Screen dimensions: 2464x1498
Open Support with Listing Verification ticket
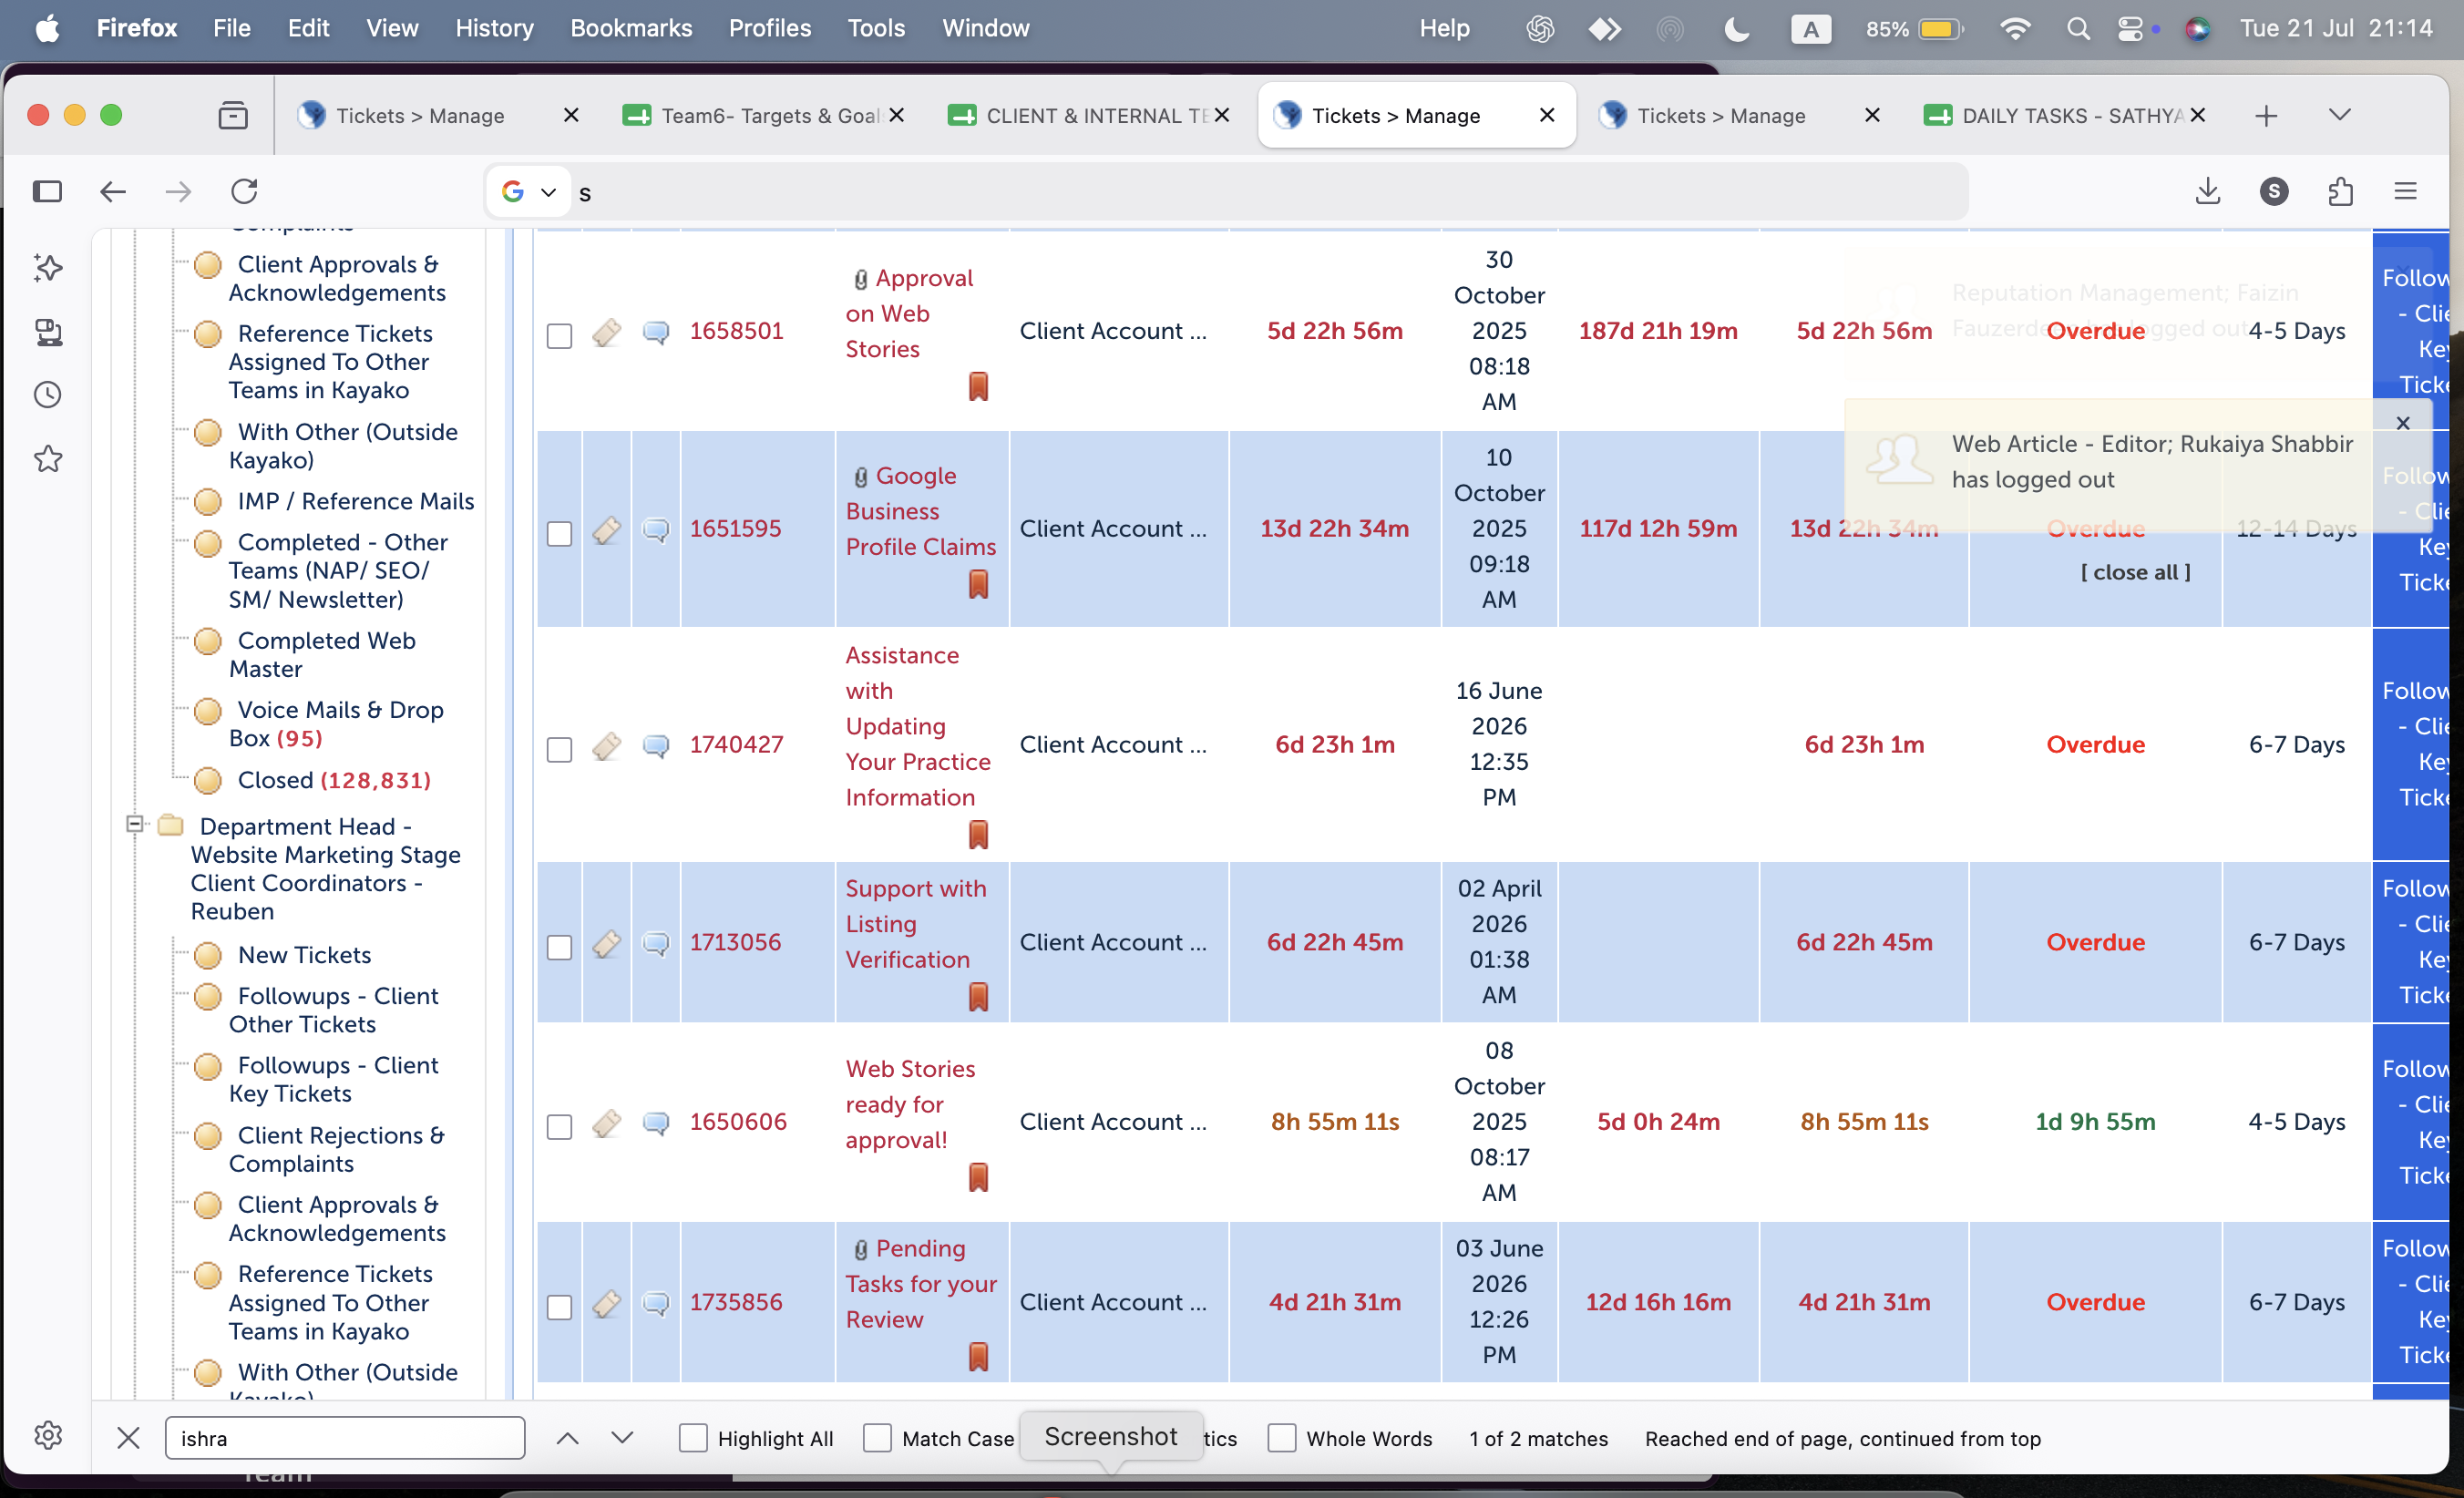915,924
